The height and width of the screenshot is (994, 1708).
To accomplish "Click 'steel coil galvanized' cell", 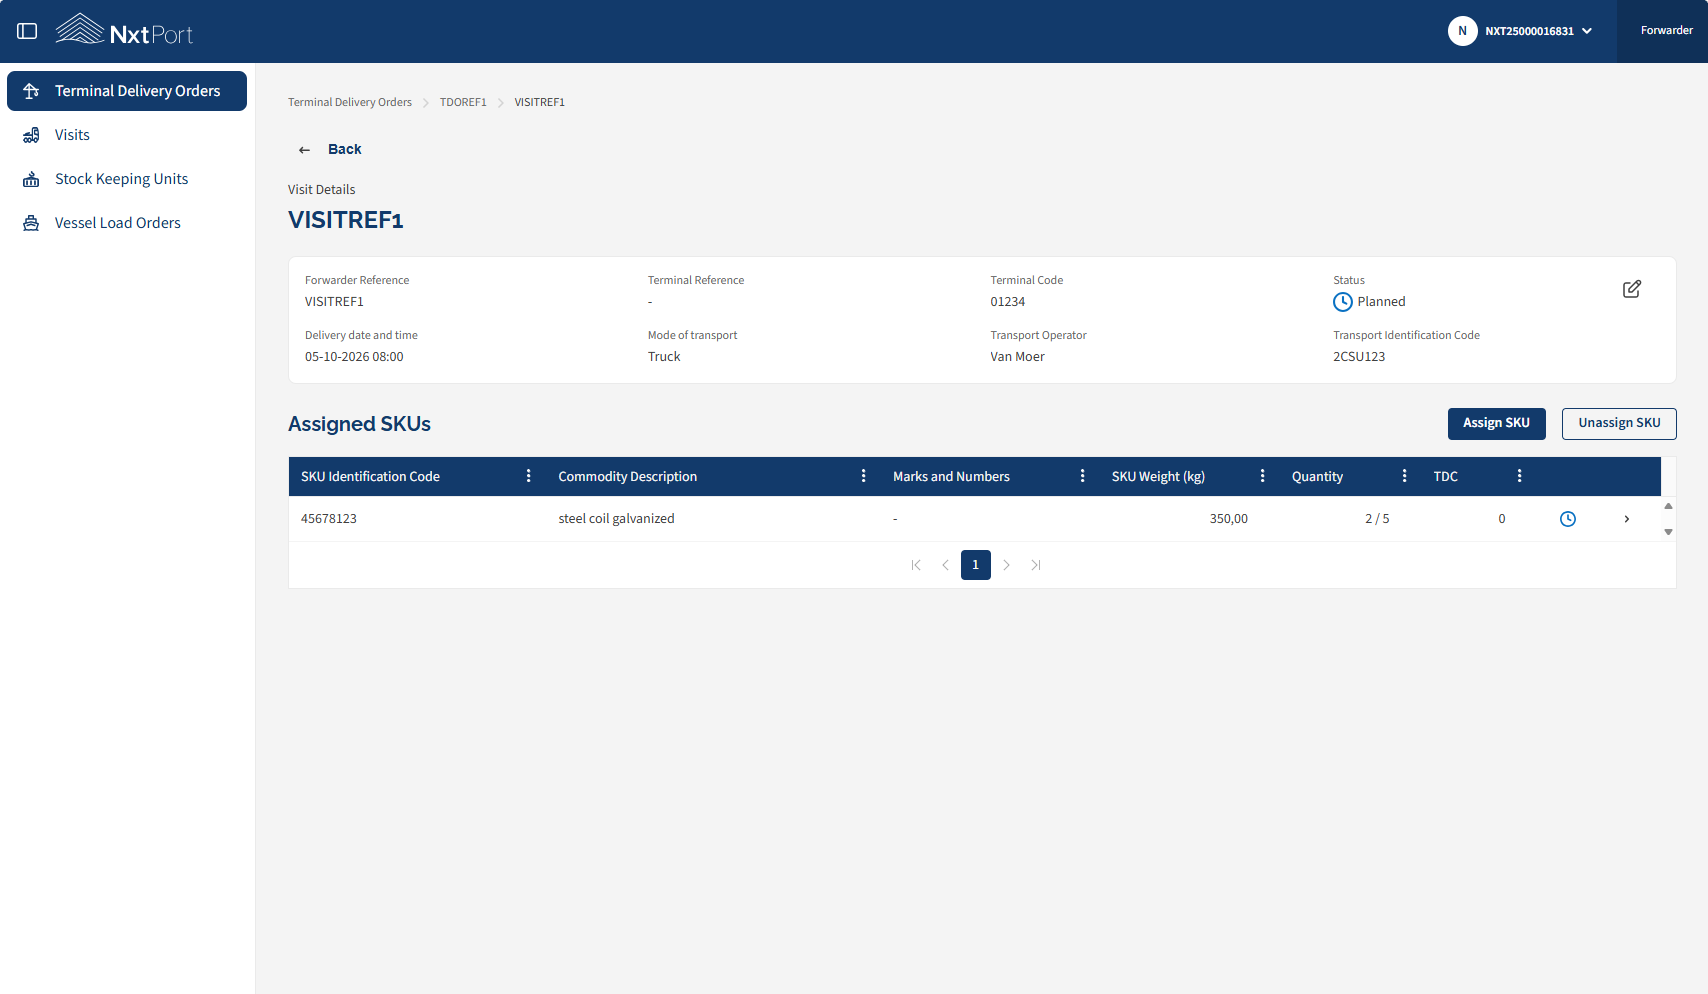I will pos(617,519).
